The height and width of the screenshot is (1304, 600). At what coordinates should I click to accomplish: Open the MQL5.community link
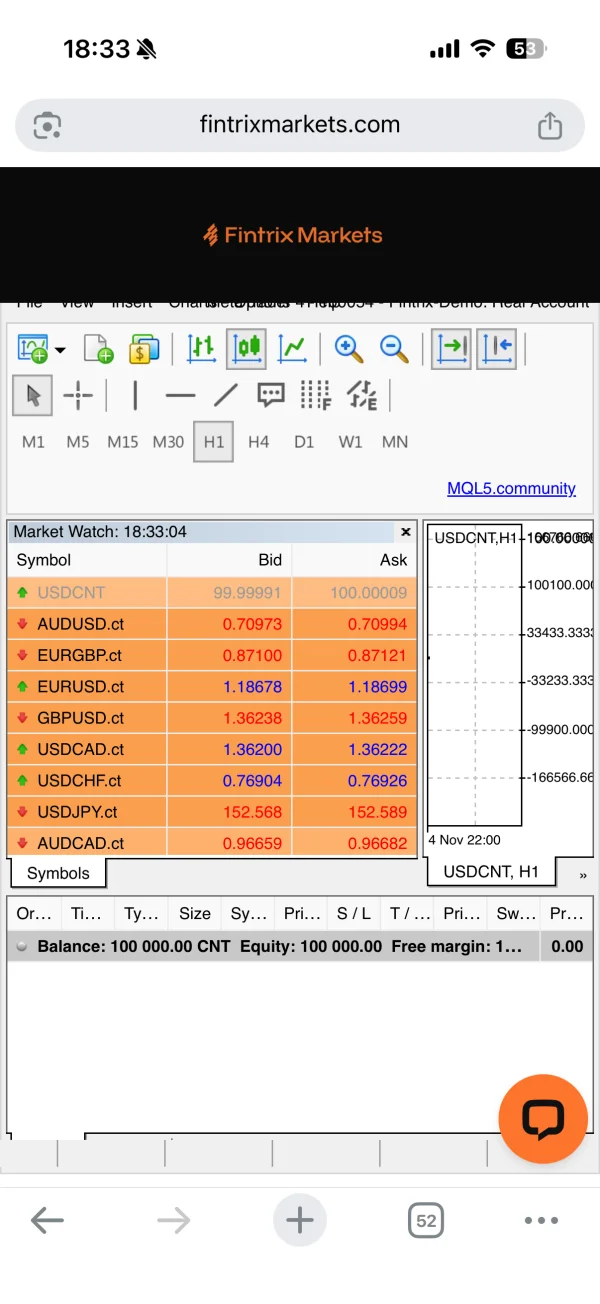click(x=511, y=489)
